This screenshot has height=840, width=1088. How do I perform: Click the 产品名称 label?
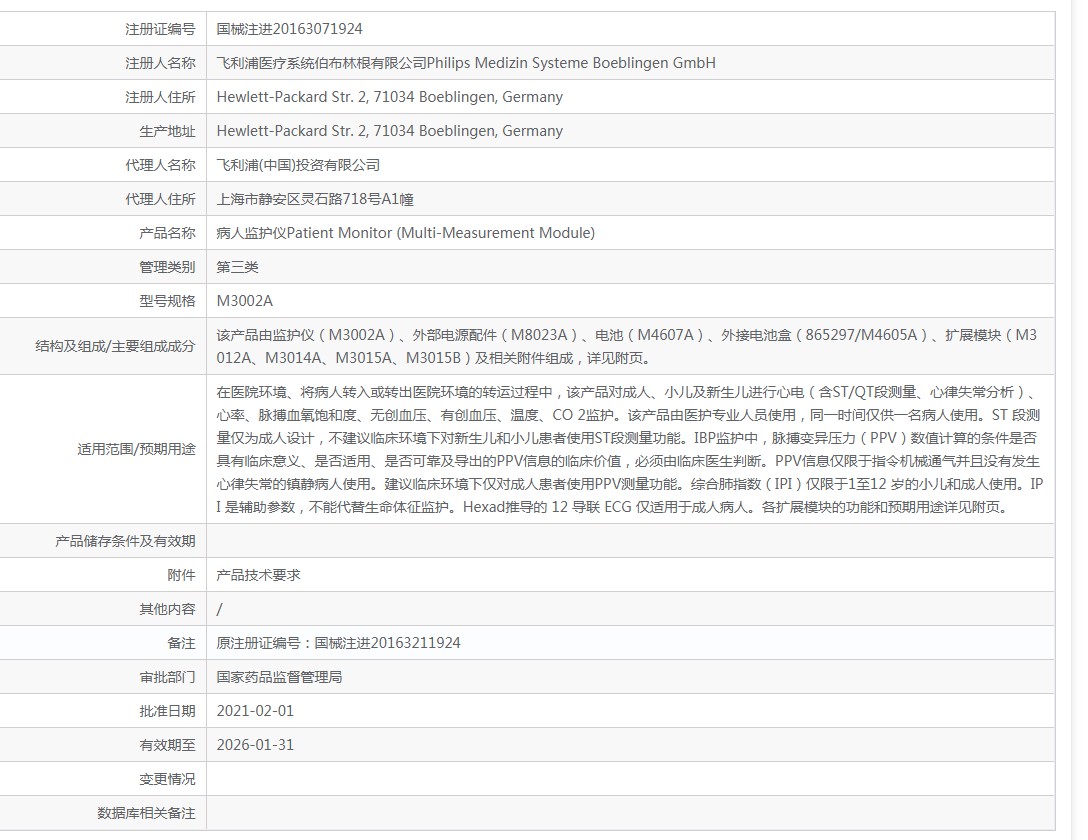(167, 233)
